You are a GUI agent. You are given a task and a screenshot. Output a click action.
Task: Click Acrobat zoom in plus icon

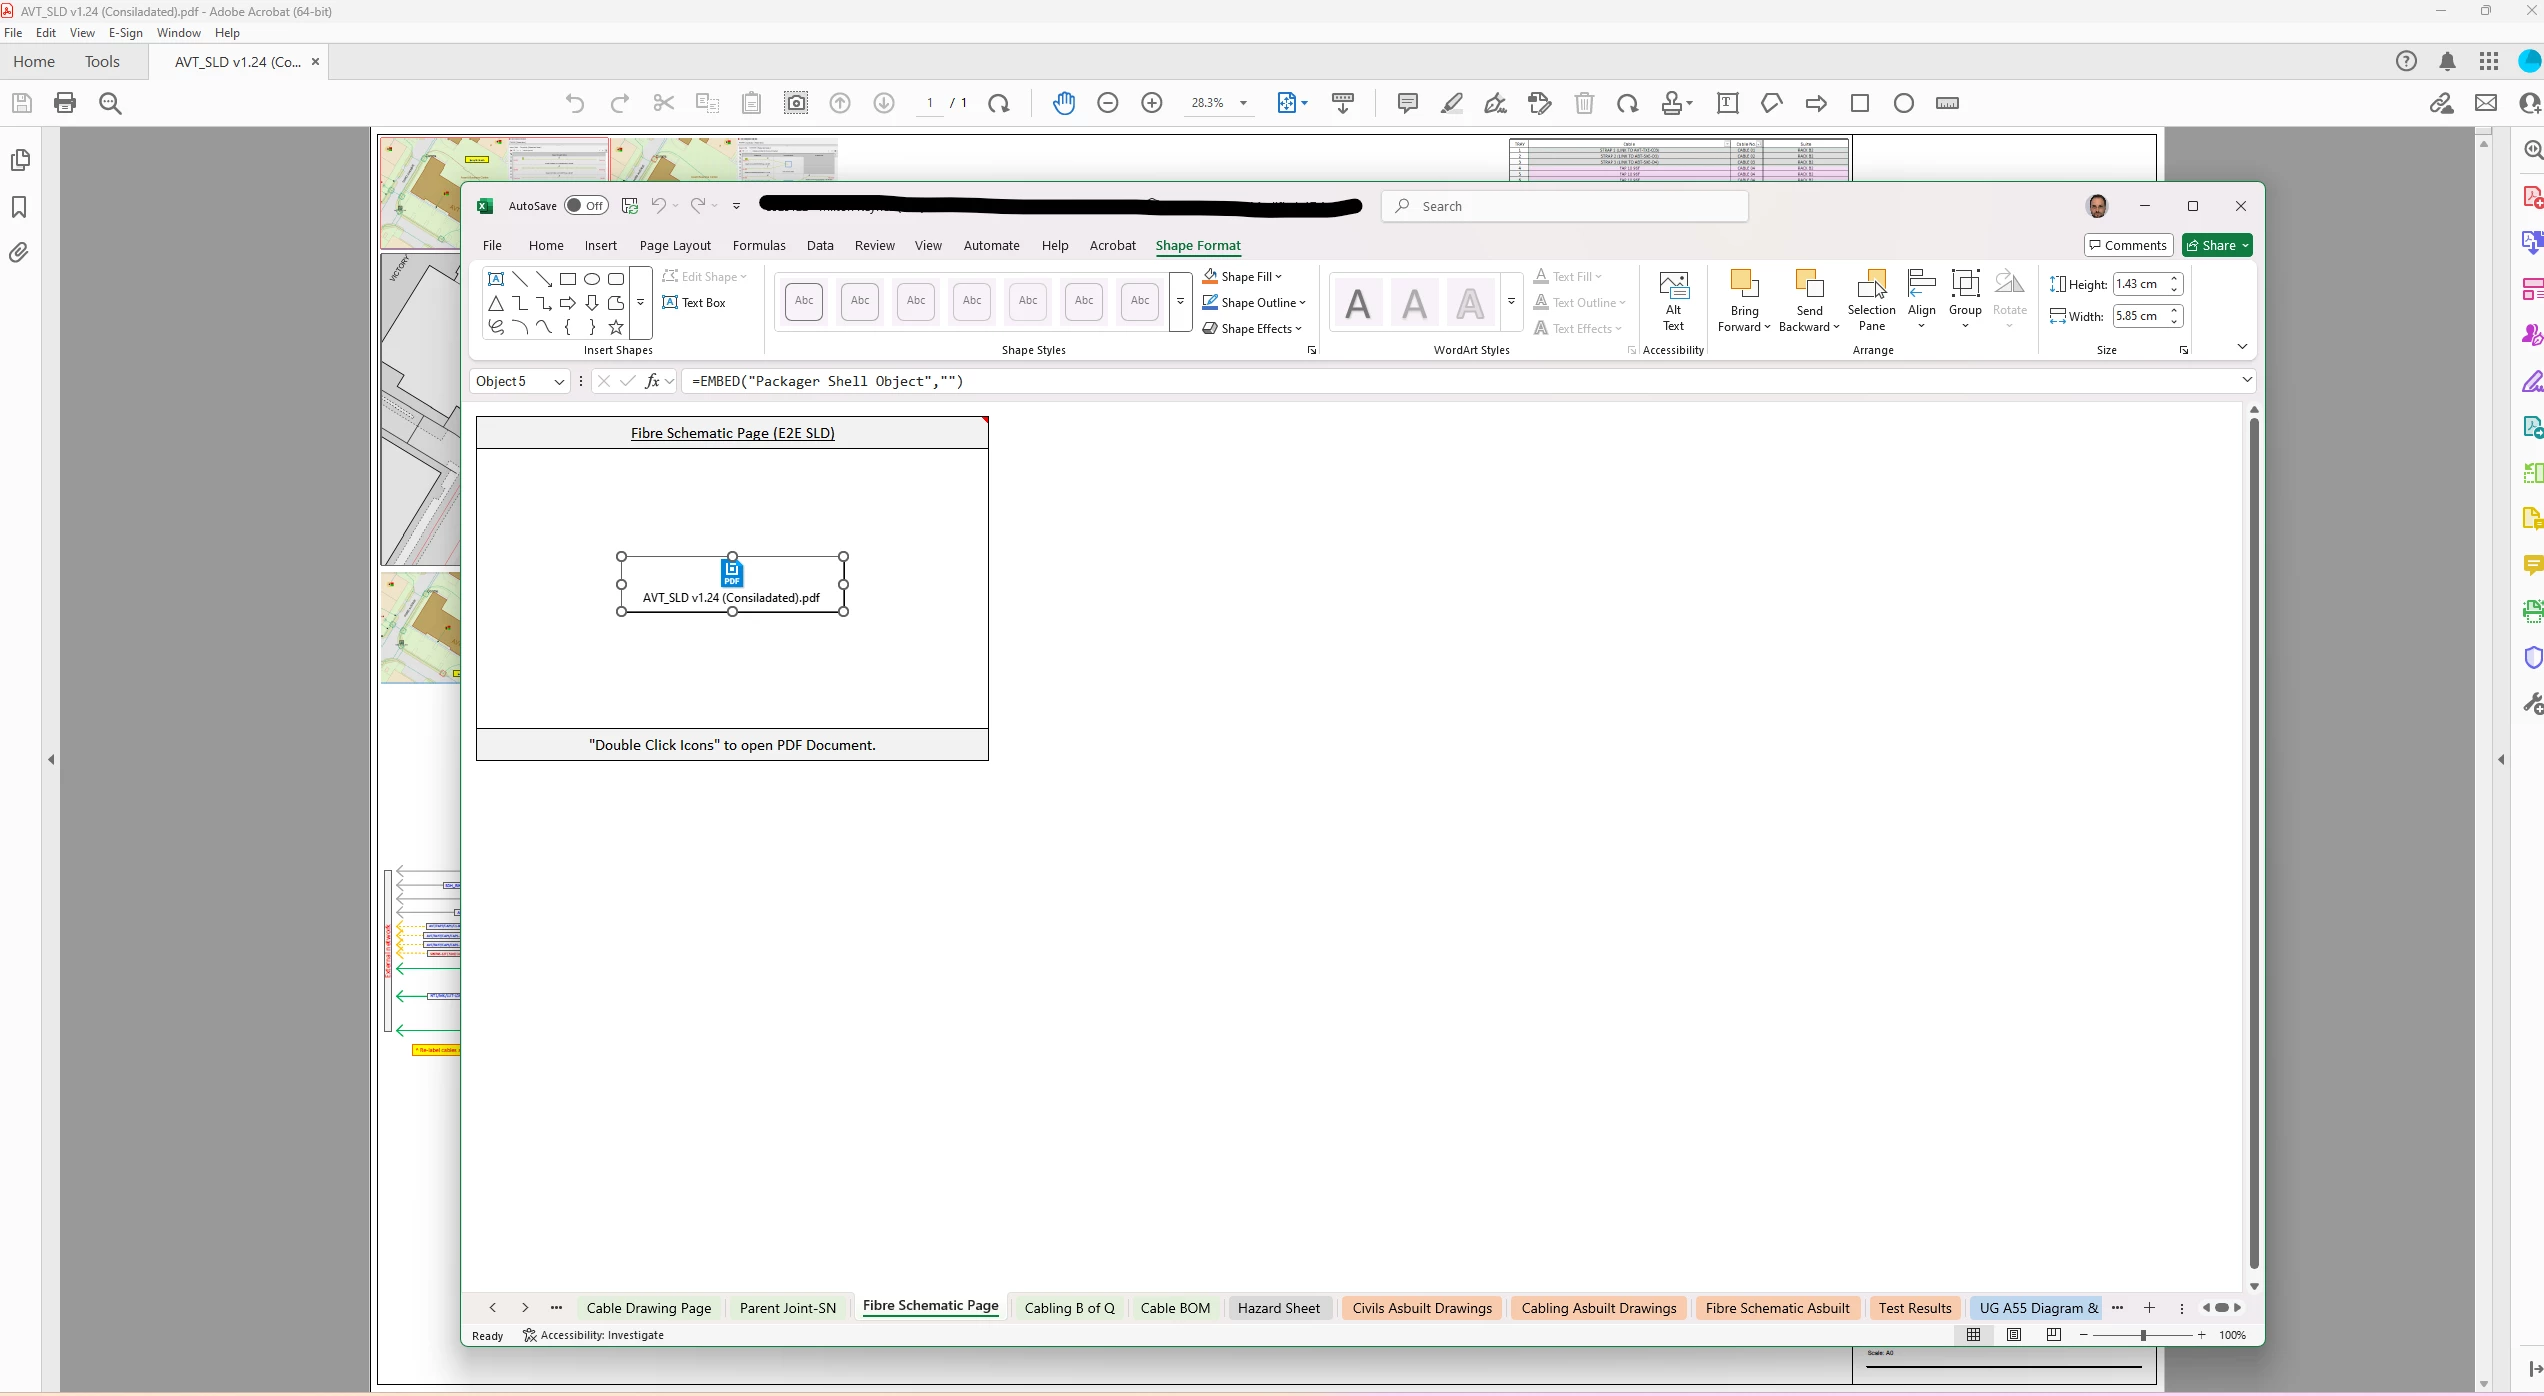pyautogui.click(x=1151, y=103)
